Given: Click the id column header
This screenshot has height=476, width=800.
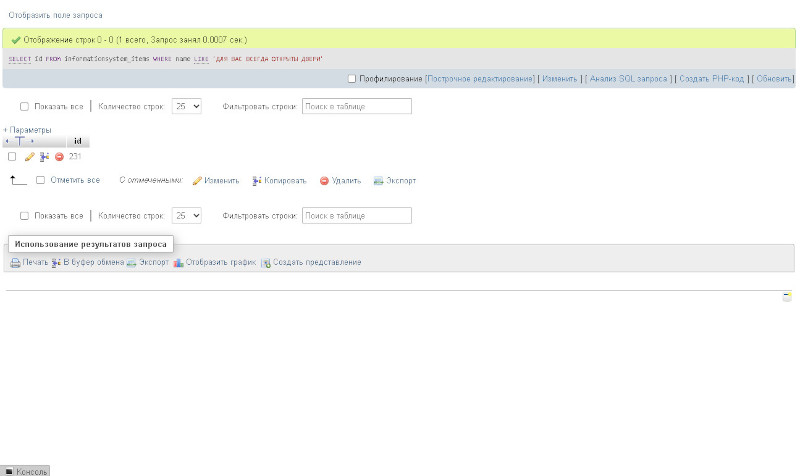Looking at the screenshot, I should click(x=78, y=141).
